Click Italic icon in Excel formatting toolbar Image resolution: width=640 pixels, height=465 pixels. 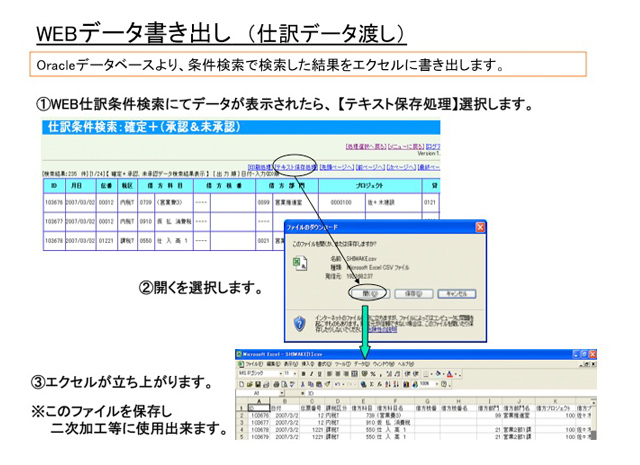tap(311, 374)
